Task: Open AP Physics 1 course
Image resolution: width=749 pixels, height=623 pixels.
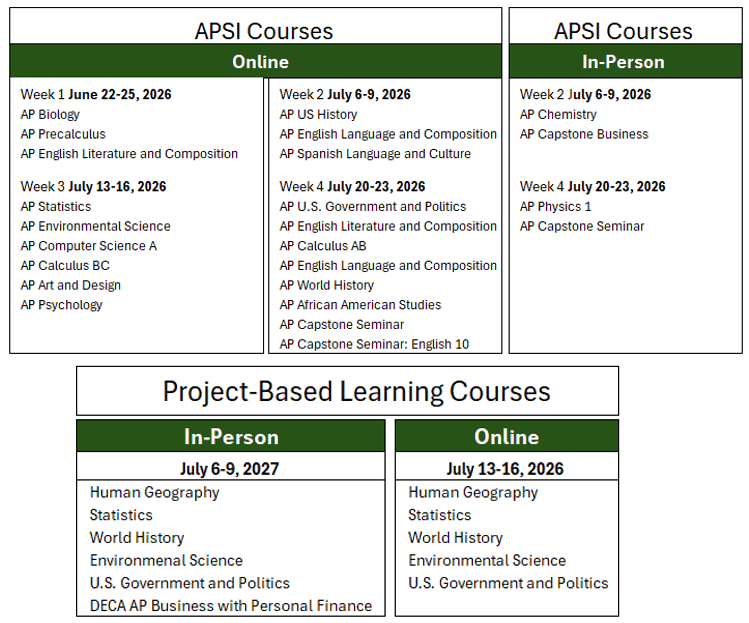Action: pos(556,206)
